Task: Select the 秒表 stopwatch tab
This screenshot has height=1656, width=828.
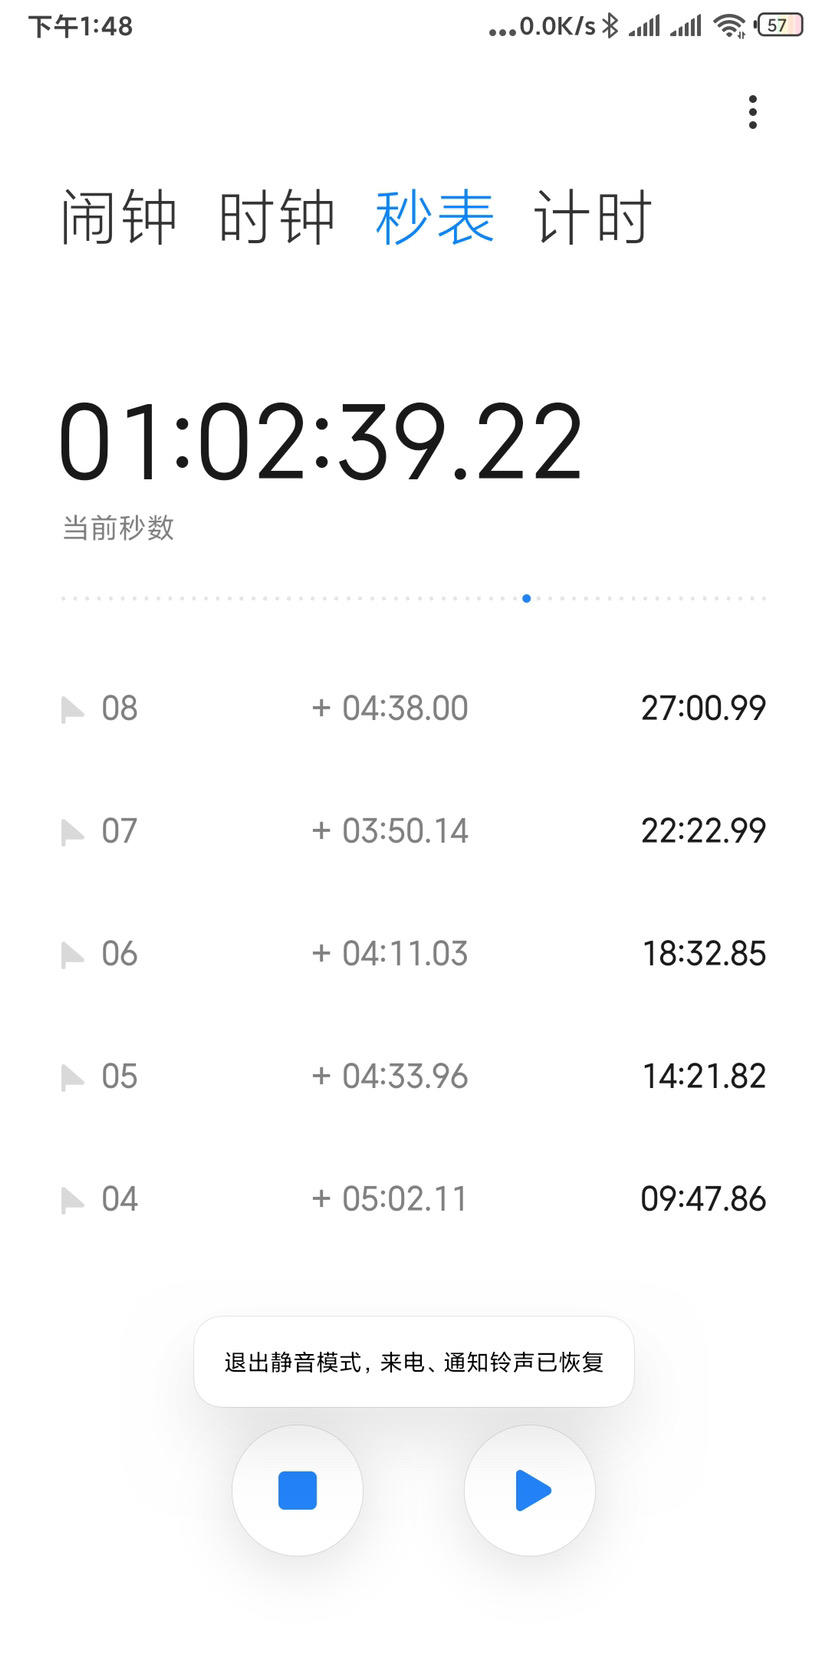Action: pos(435,217)
